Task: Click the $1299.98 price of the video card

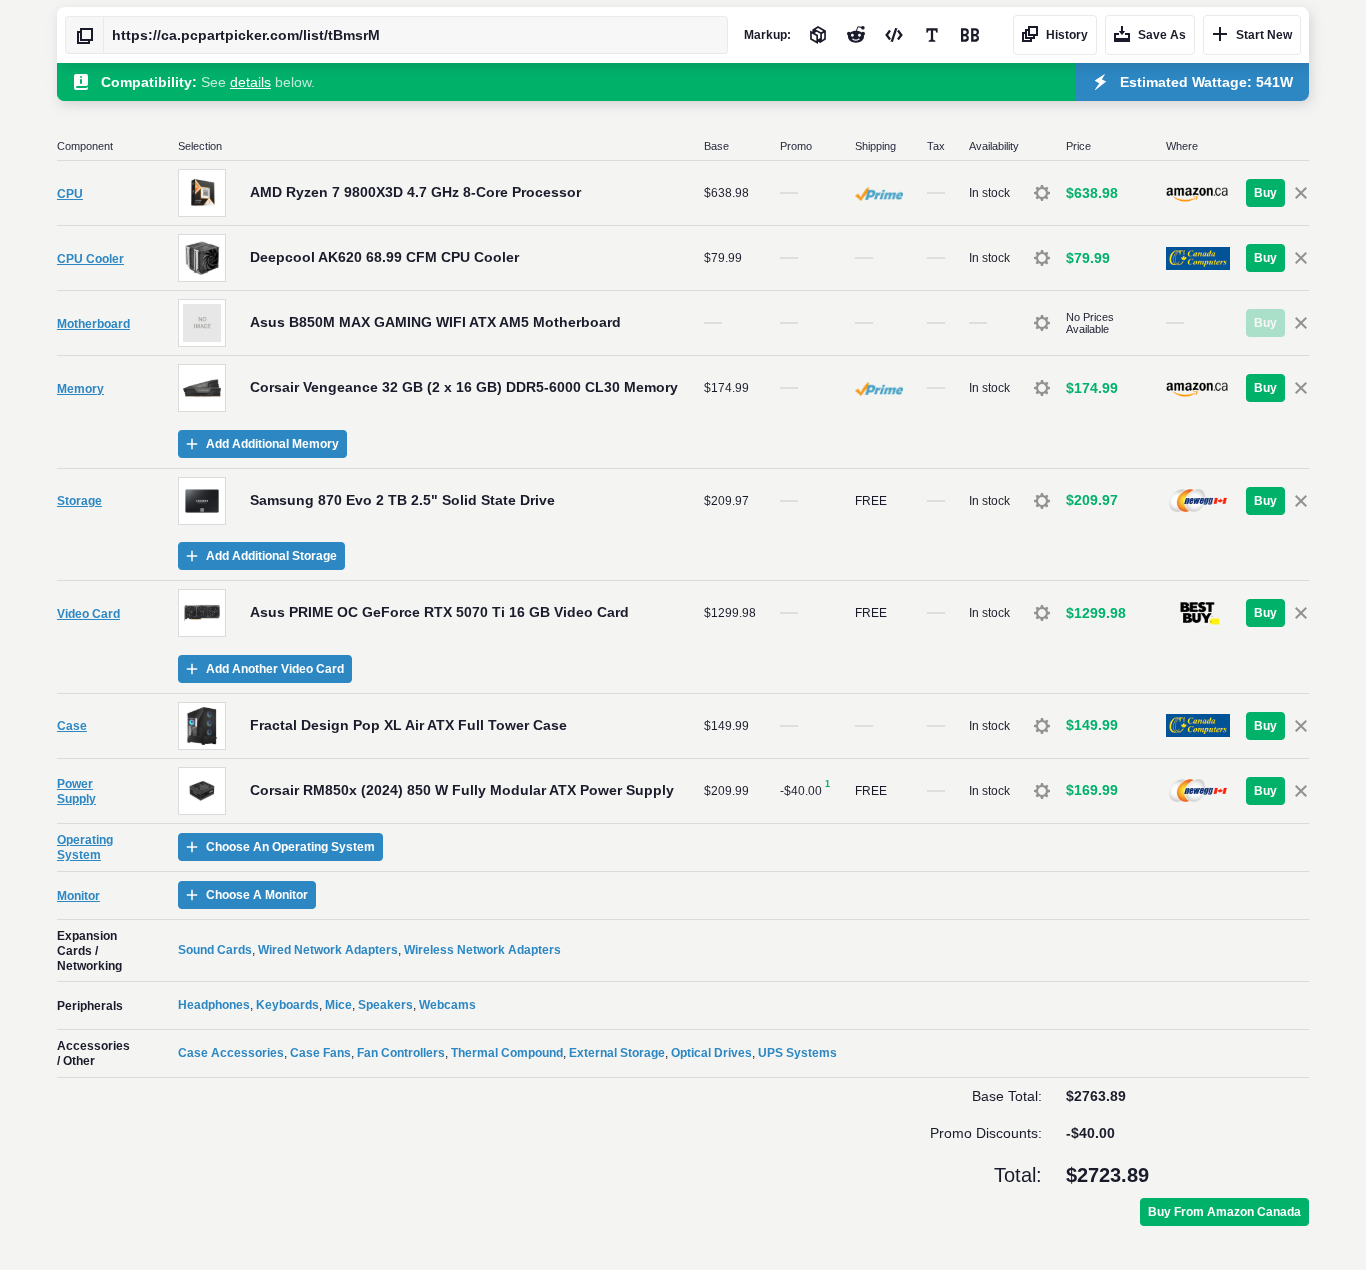Action: pyautogui.click(x=1096, y=613)
